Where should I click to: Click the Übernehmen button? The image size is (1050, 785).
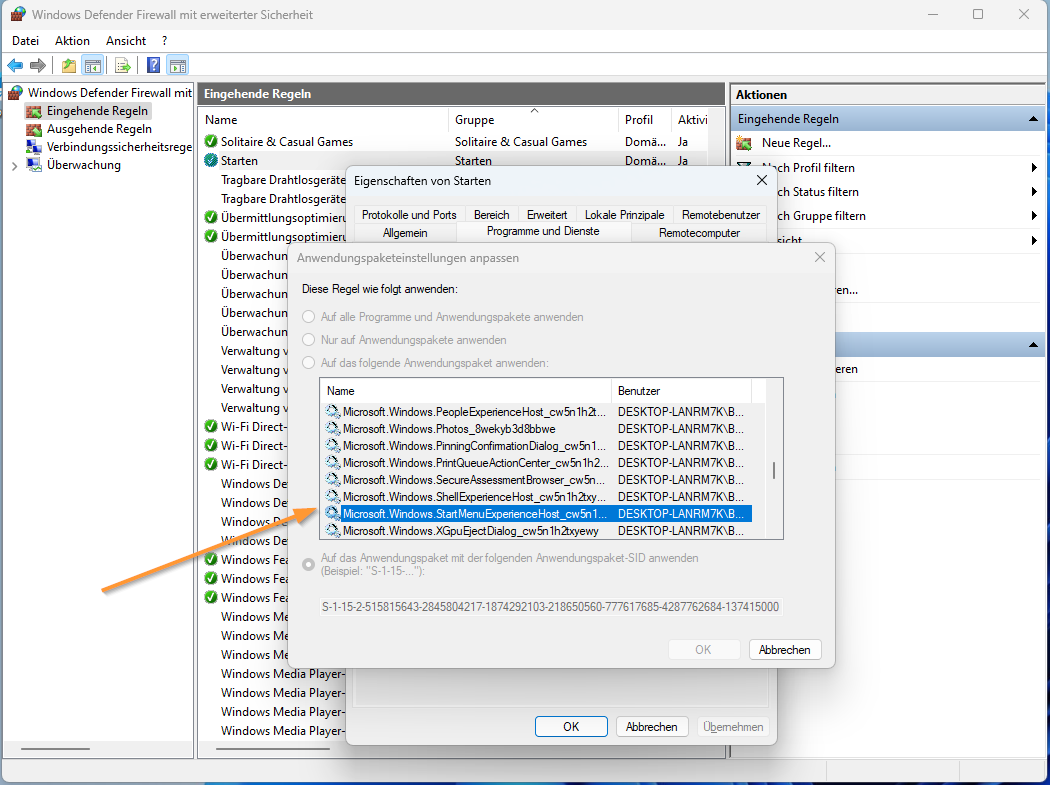(733, 727)
